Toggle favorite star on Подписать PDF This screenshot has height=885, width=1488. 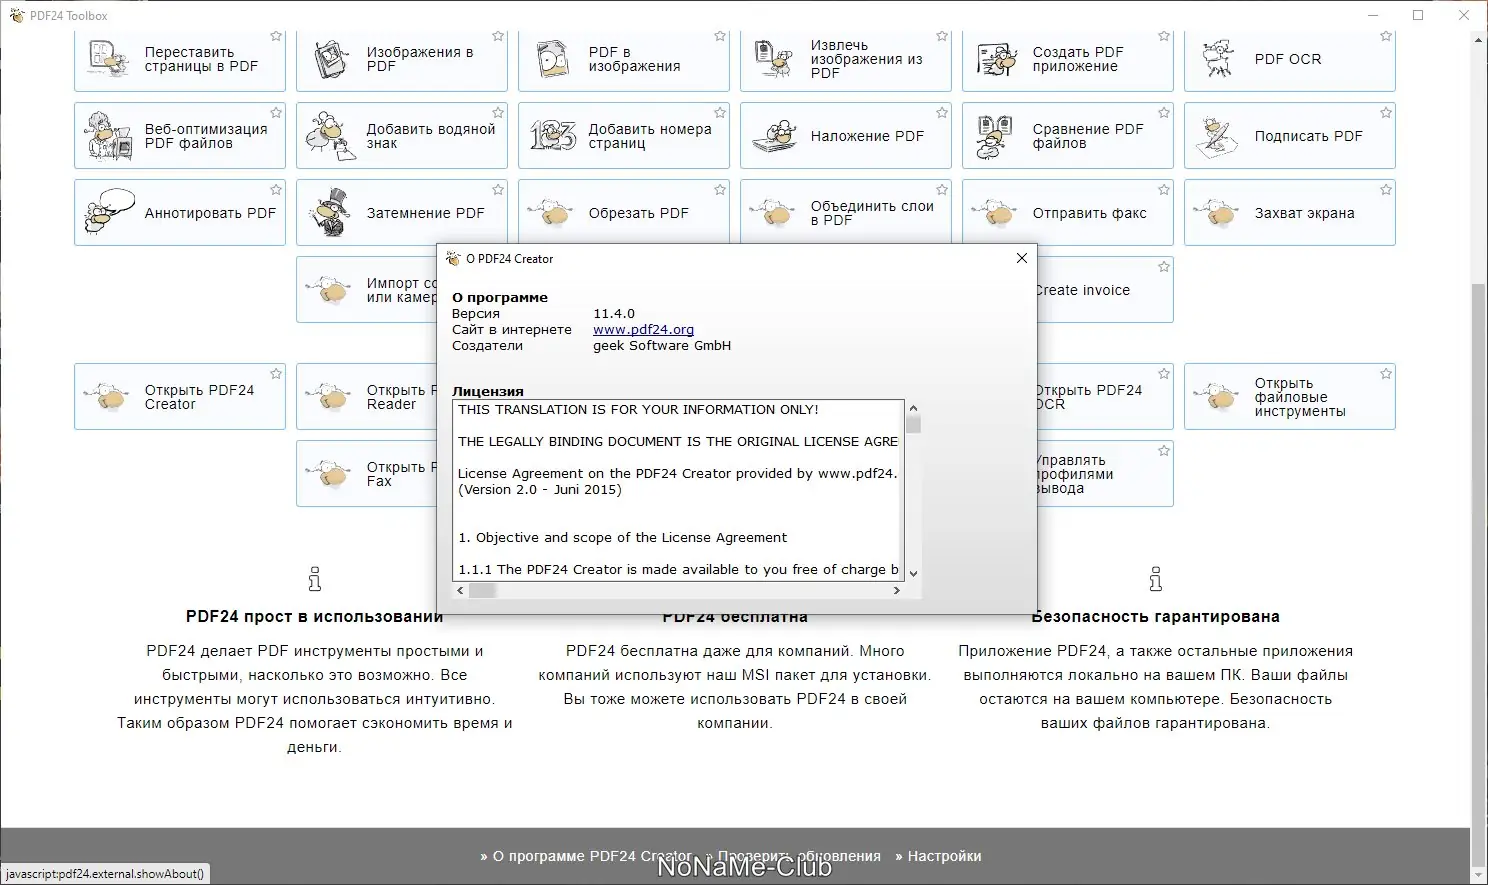click(x=1386, y=113)
